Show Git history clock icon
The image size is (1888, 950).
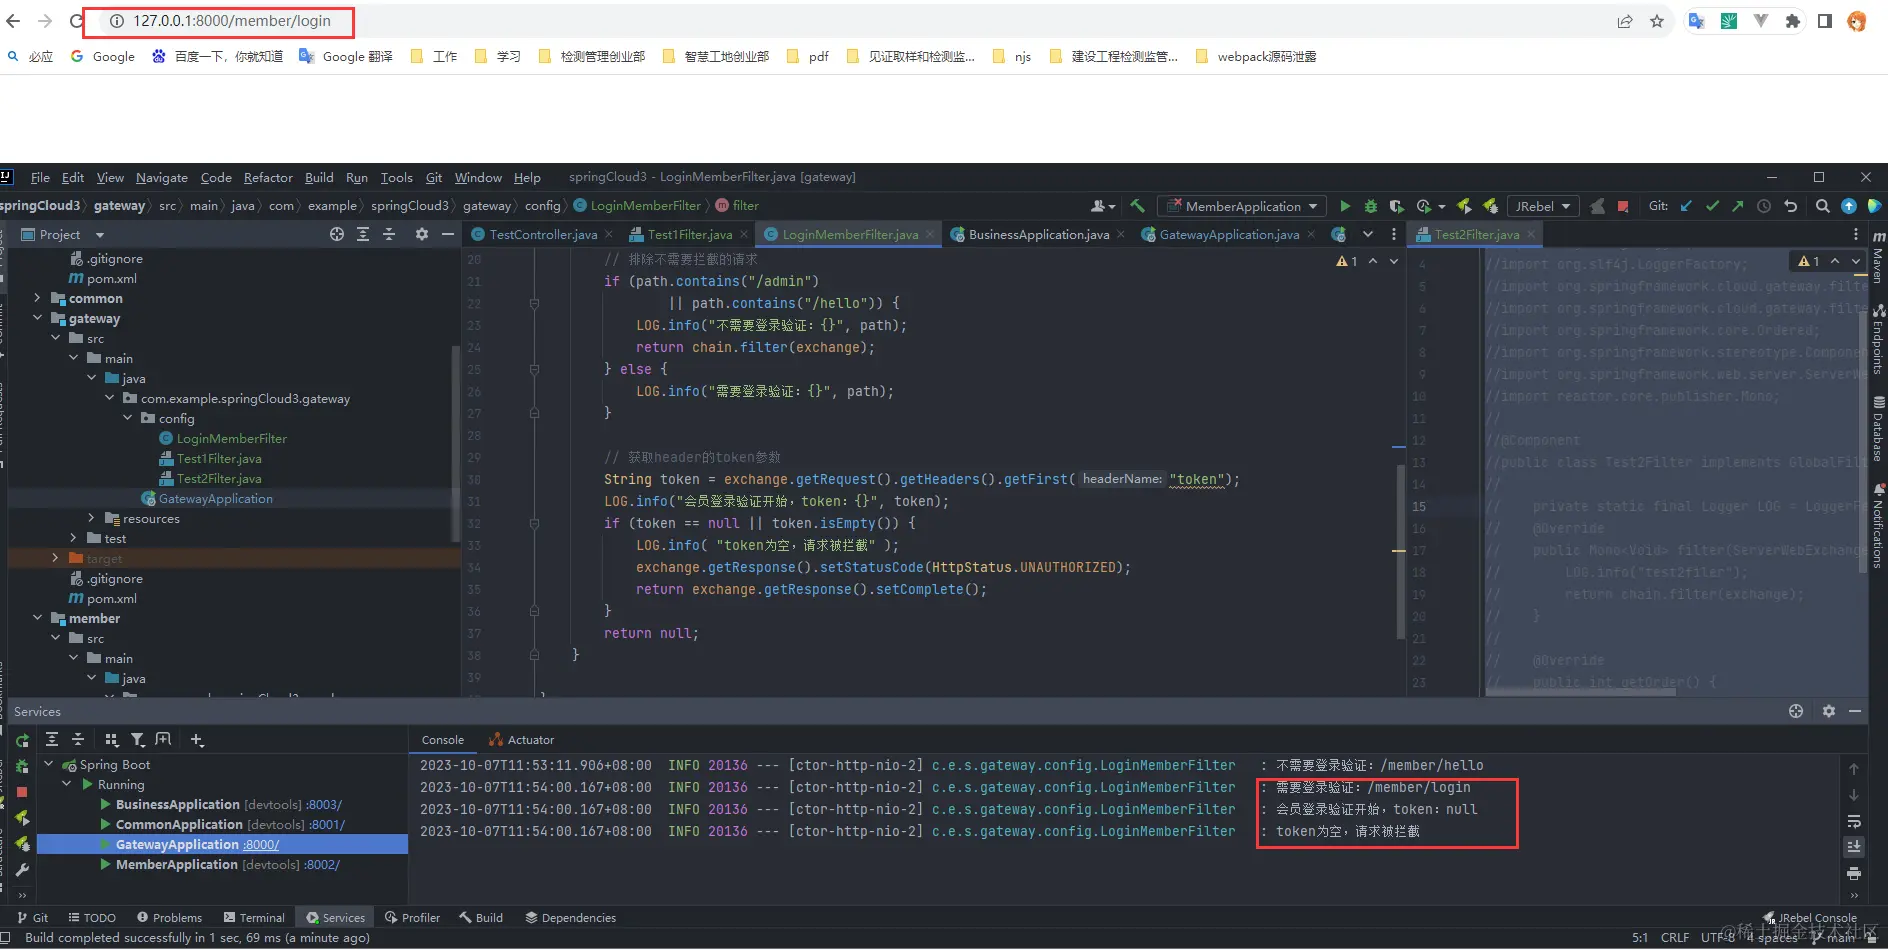1764,206
